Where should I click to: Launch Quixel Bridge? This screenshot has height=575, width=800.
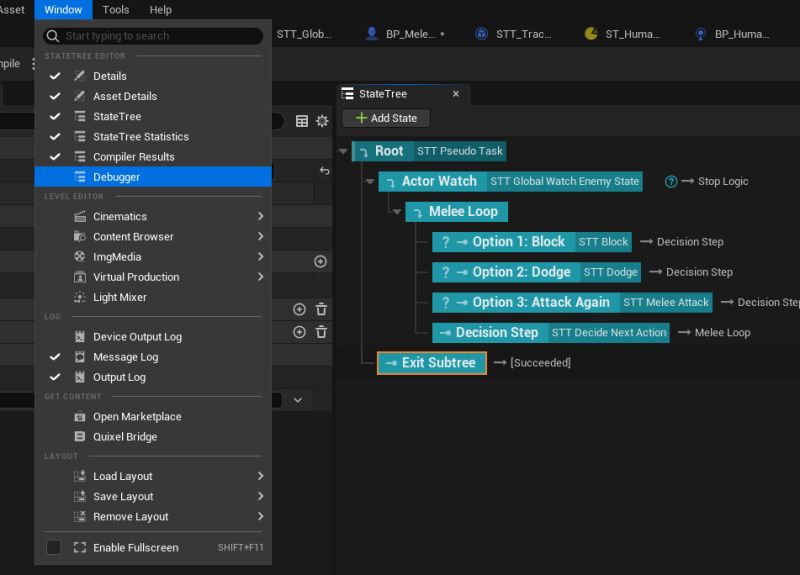pyautogui.click(x=153, y=437)
